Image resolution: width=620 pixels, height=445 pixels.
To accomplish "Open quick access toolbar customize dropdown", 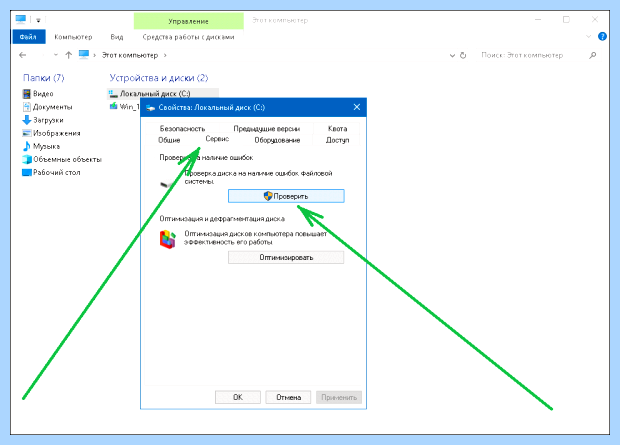I will pos(38,20).
